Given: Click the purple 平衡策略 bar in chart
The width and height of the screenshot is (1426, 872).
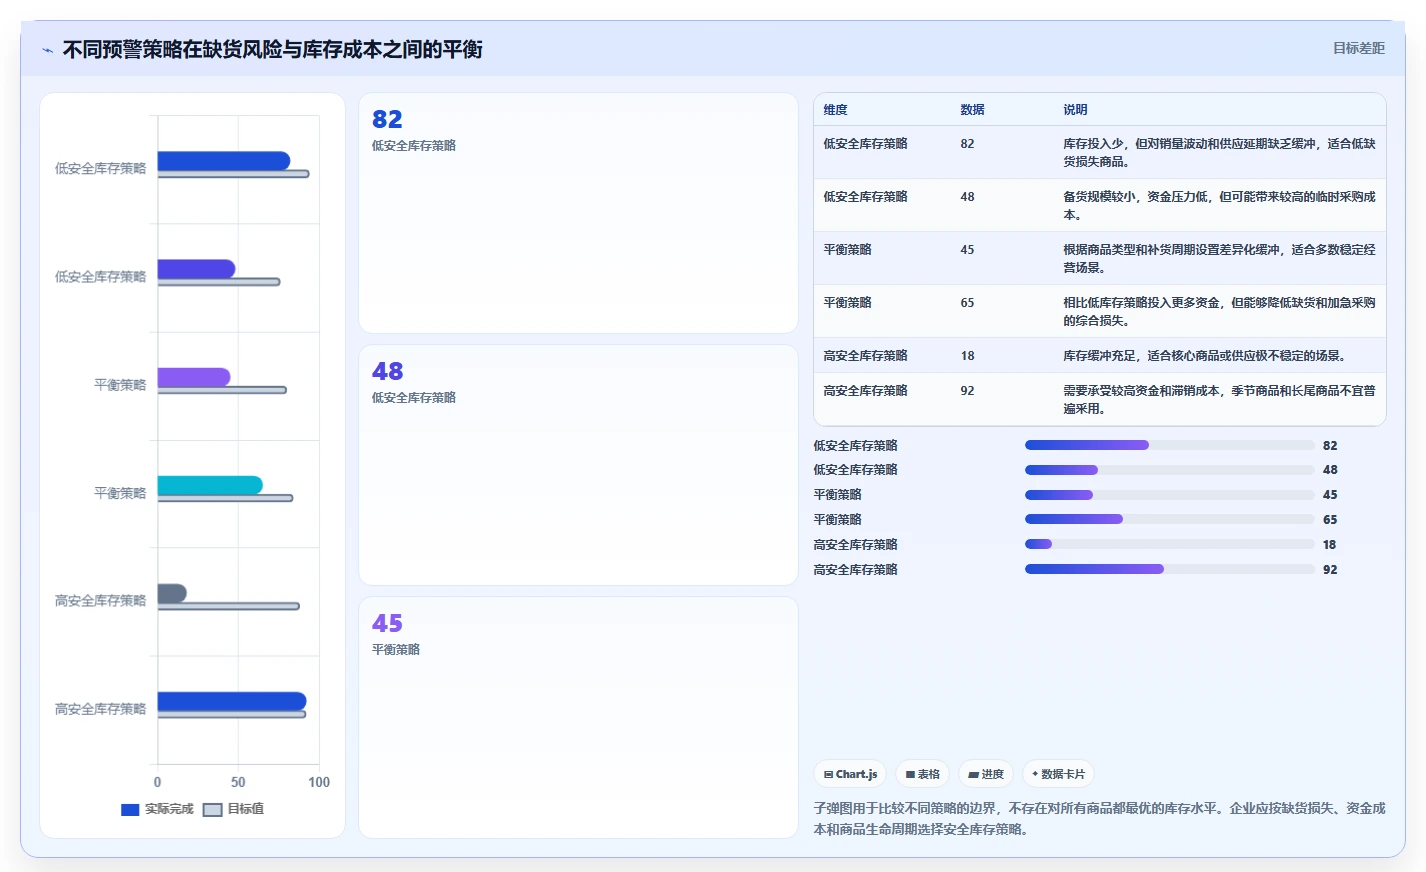Looking at the screenshot, I should (194, 377).
